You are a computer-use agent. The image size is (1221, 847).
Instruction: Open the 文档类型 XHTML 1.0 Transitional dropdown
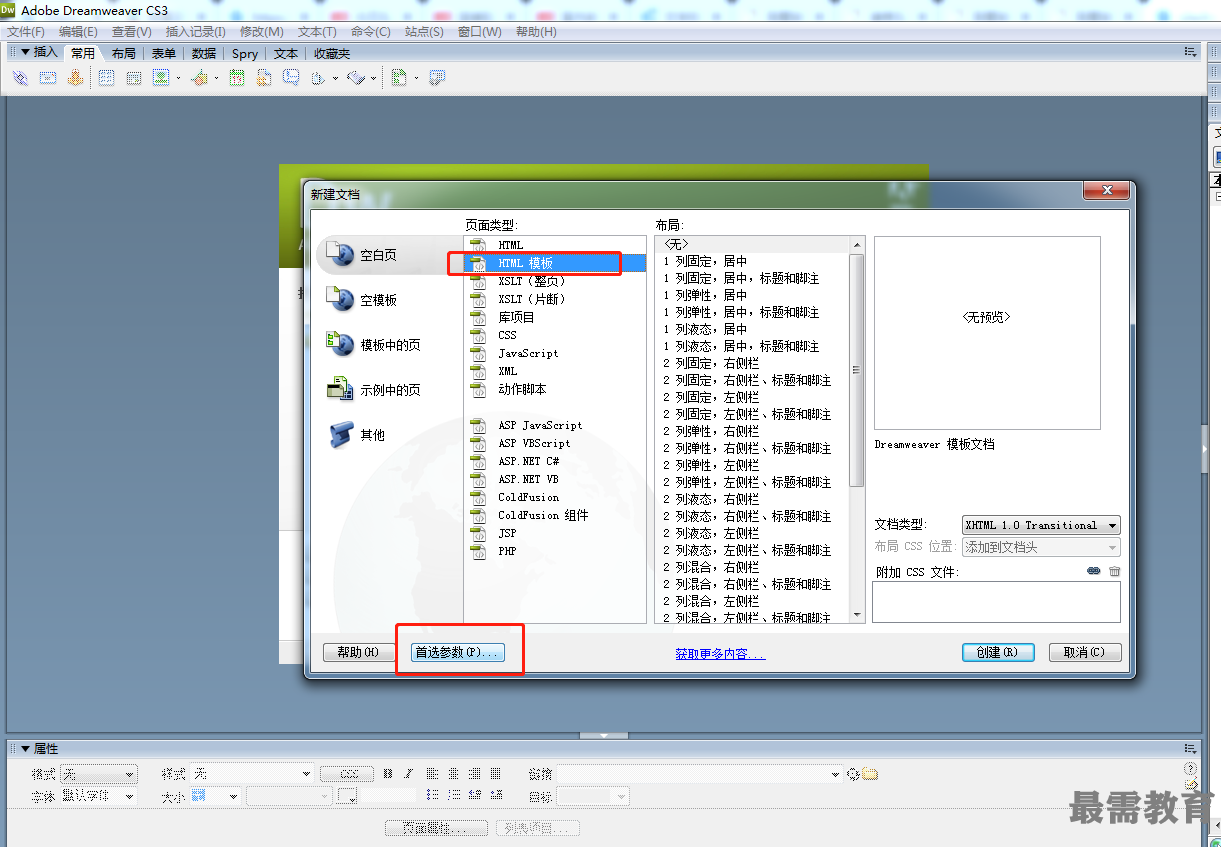[1041, 525]
